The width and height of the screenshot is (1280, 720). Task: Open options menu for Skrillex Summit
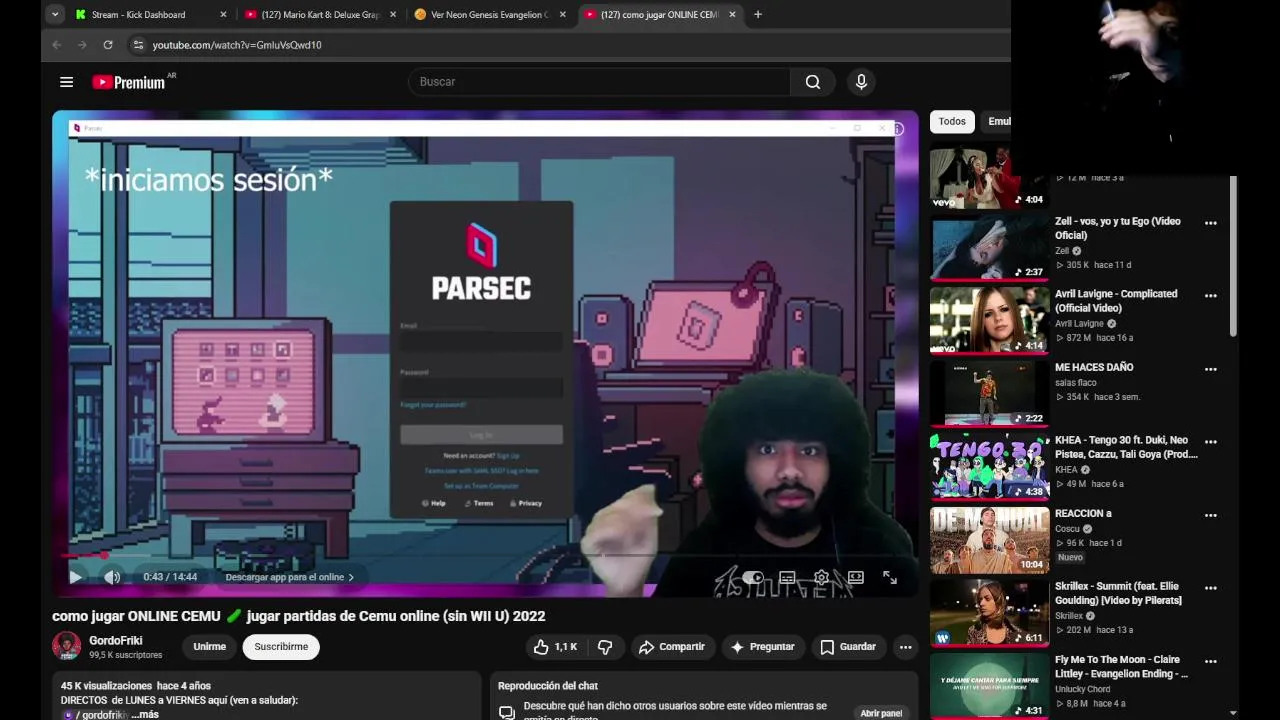(x=1211, y=589)
